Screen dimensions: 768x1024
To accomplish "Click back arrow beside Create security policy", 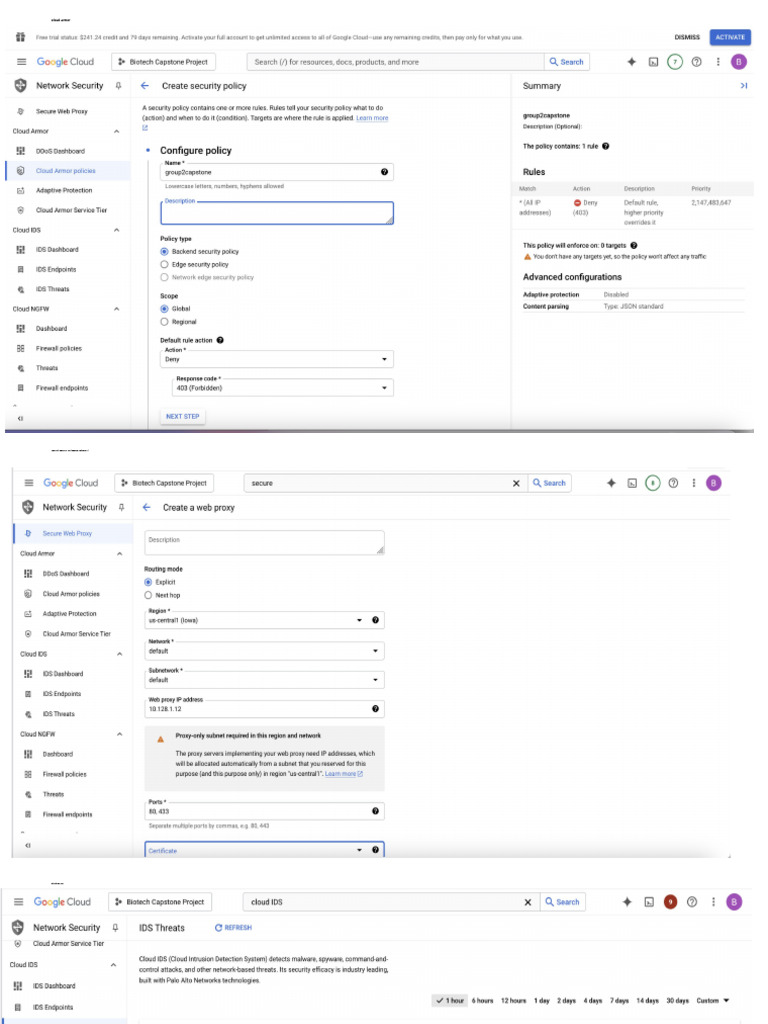I will [145, 86].
